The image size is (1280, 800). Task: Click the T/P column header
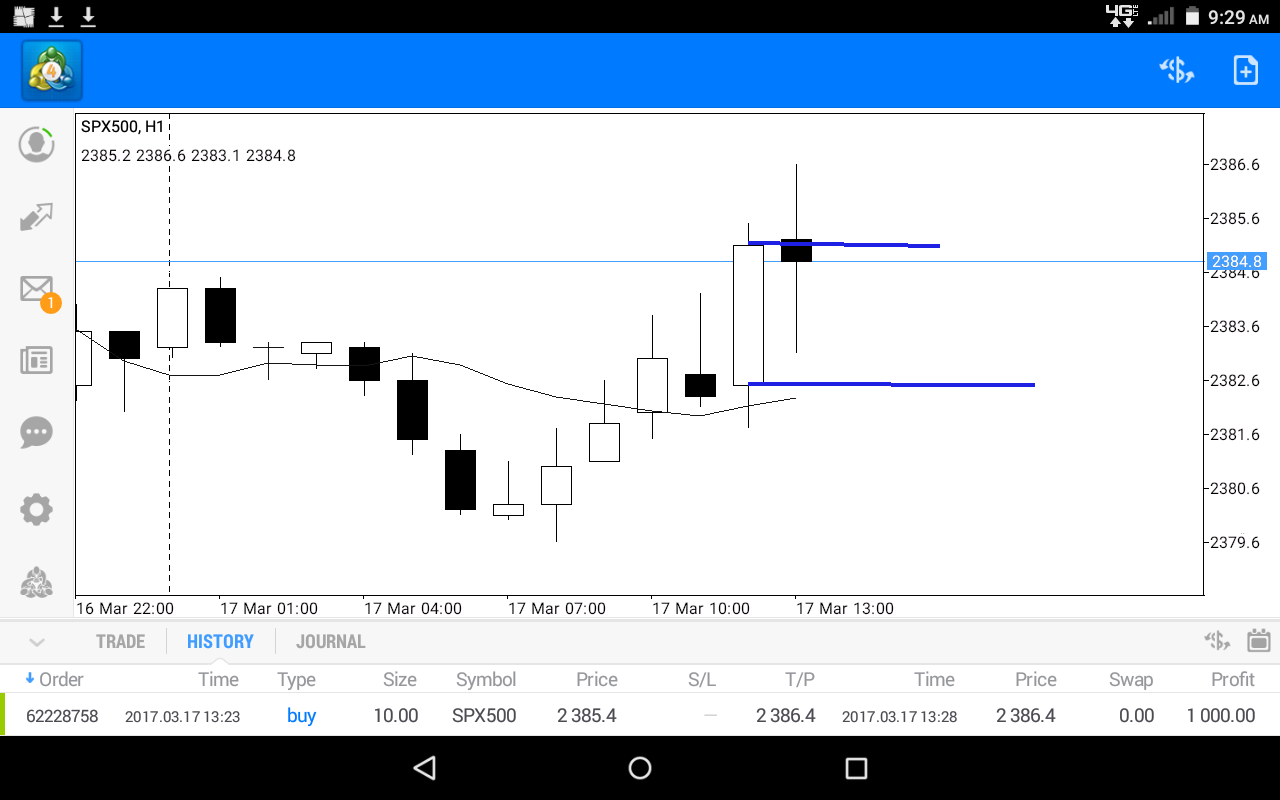pyautogui.click(x=800, y=680)
